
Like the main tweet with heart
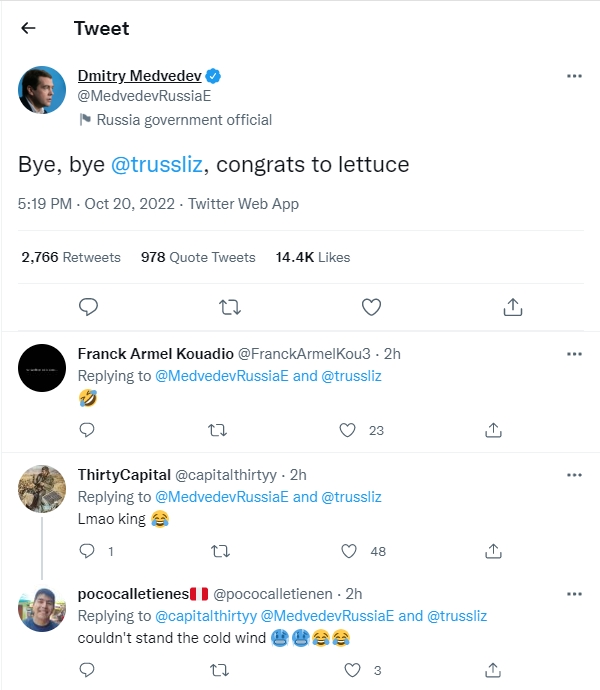pos(371,306)
